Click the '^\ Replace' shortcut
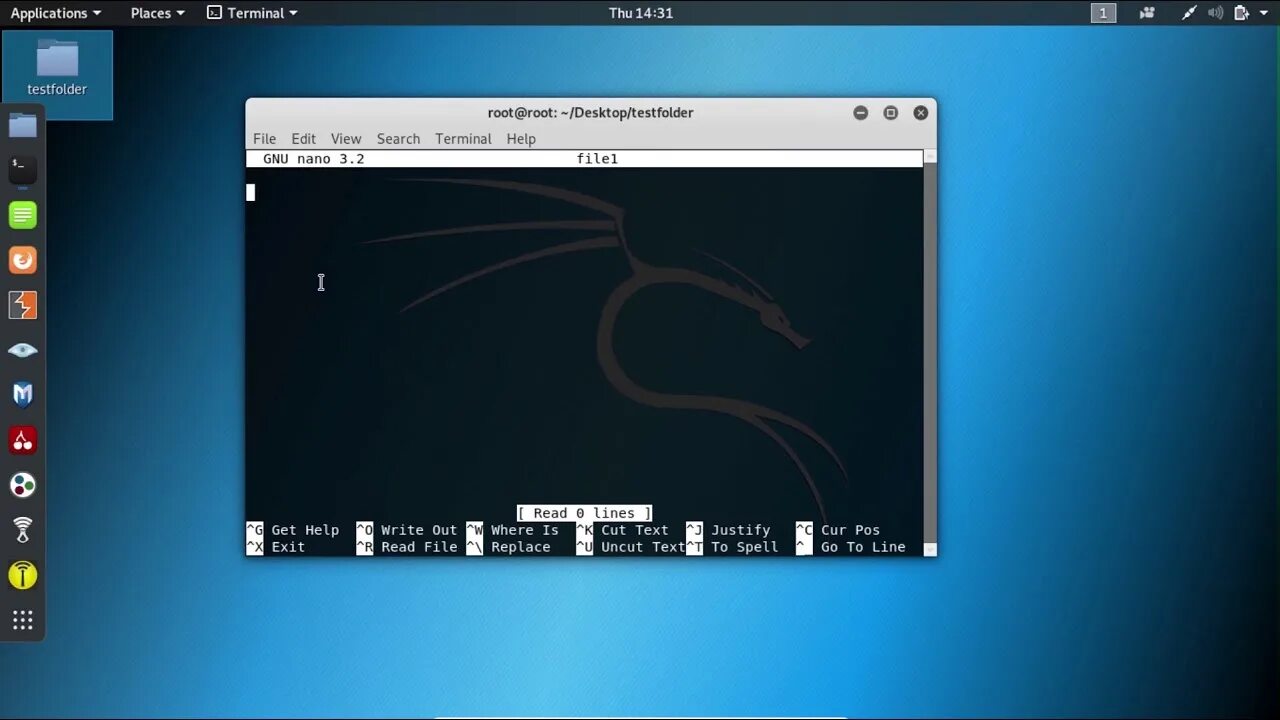 (x=509, y=547)
